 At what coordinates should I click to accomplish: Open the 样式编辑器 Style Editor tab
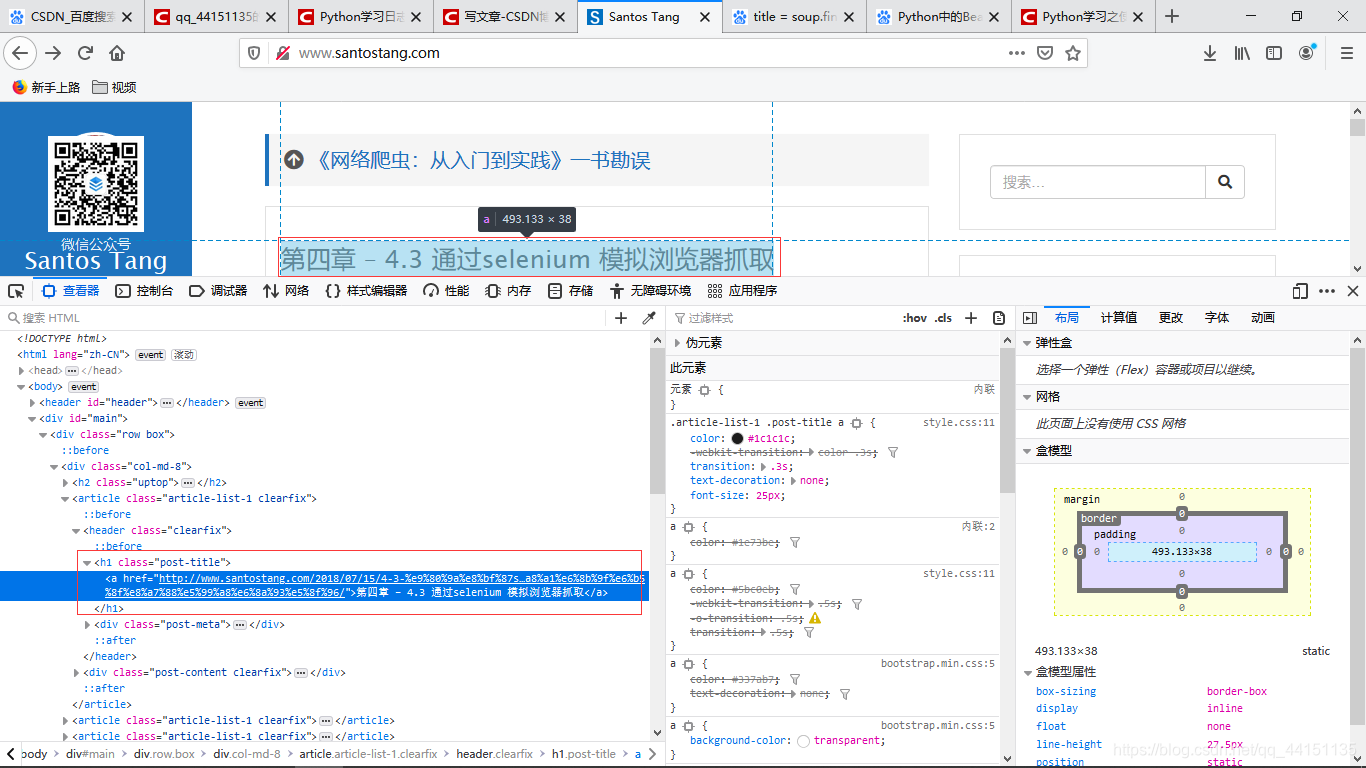point(366,291)
